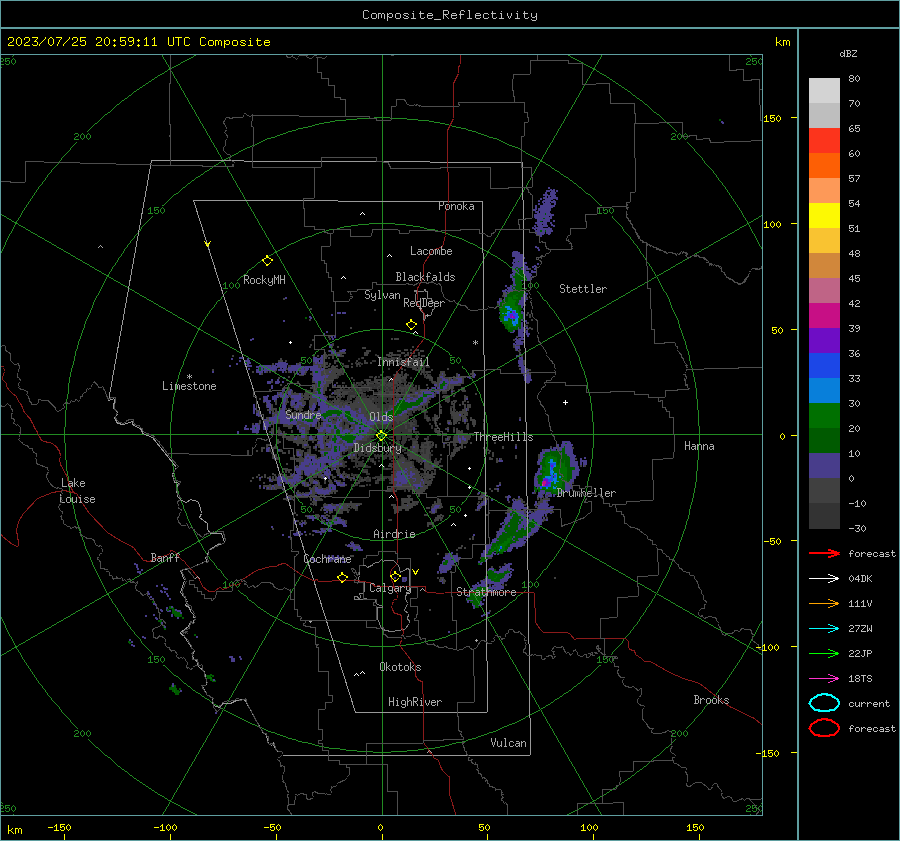
Task: Click the Lacombe town label
Action: 431,251
